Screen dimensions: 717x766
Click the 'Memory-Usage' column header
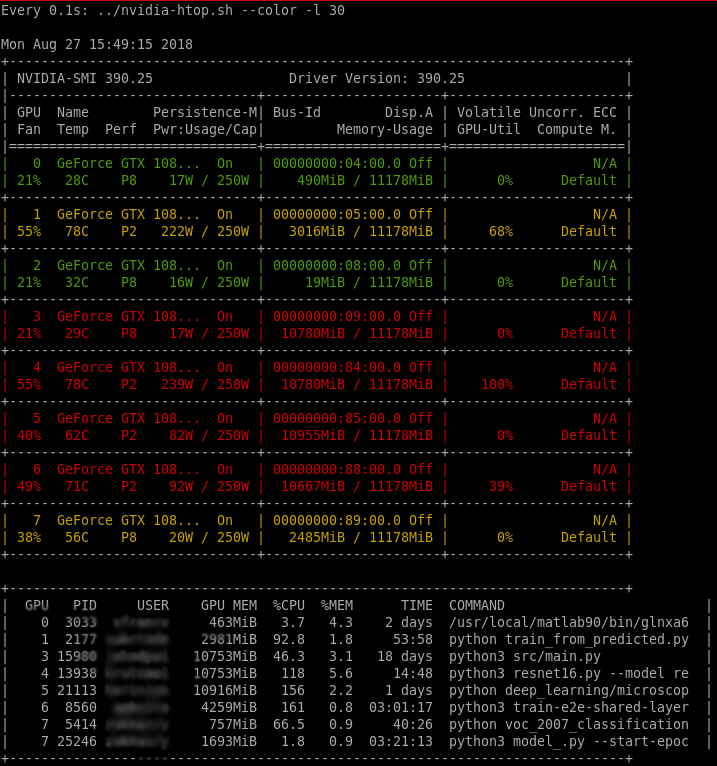point(384,129)
